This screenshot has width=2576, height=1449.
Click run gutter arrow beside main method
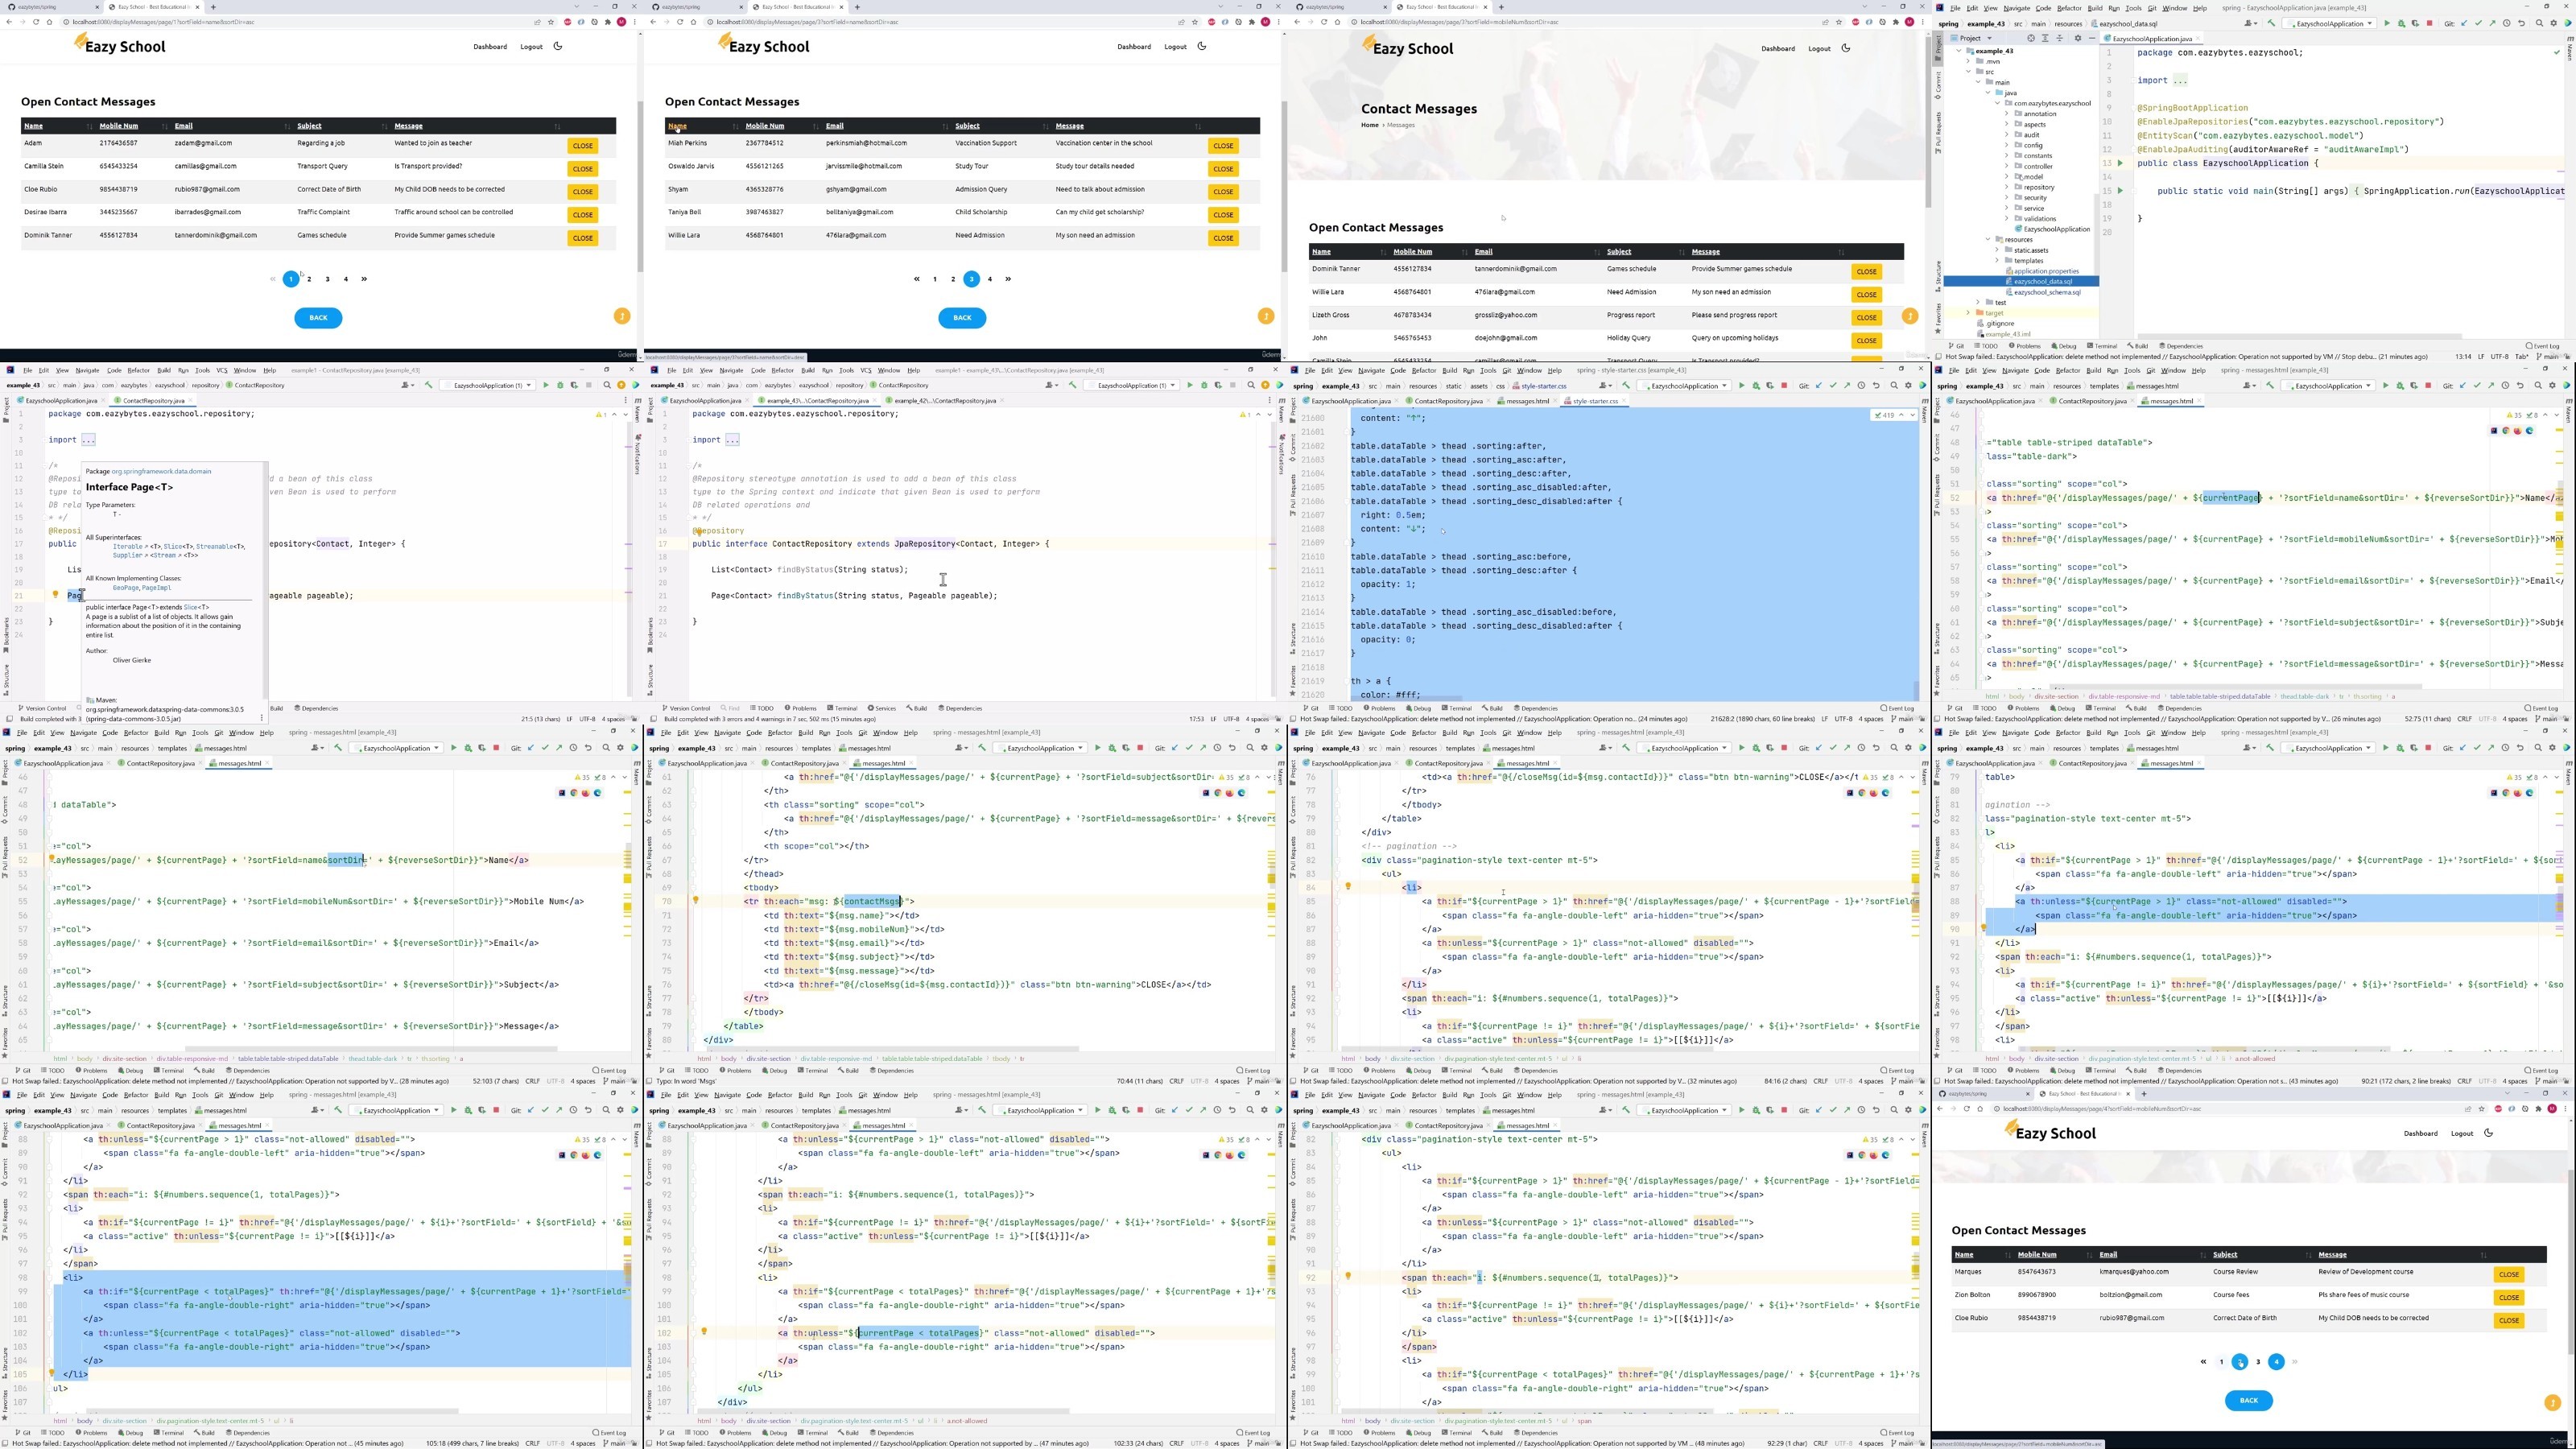(2120, 191)
